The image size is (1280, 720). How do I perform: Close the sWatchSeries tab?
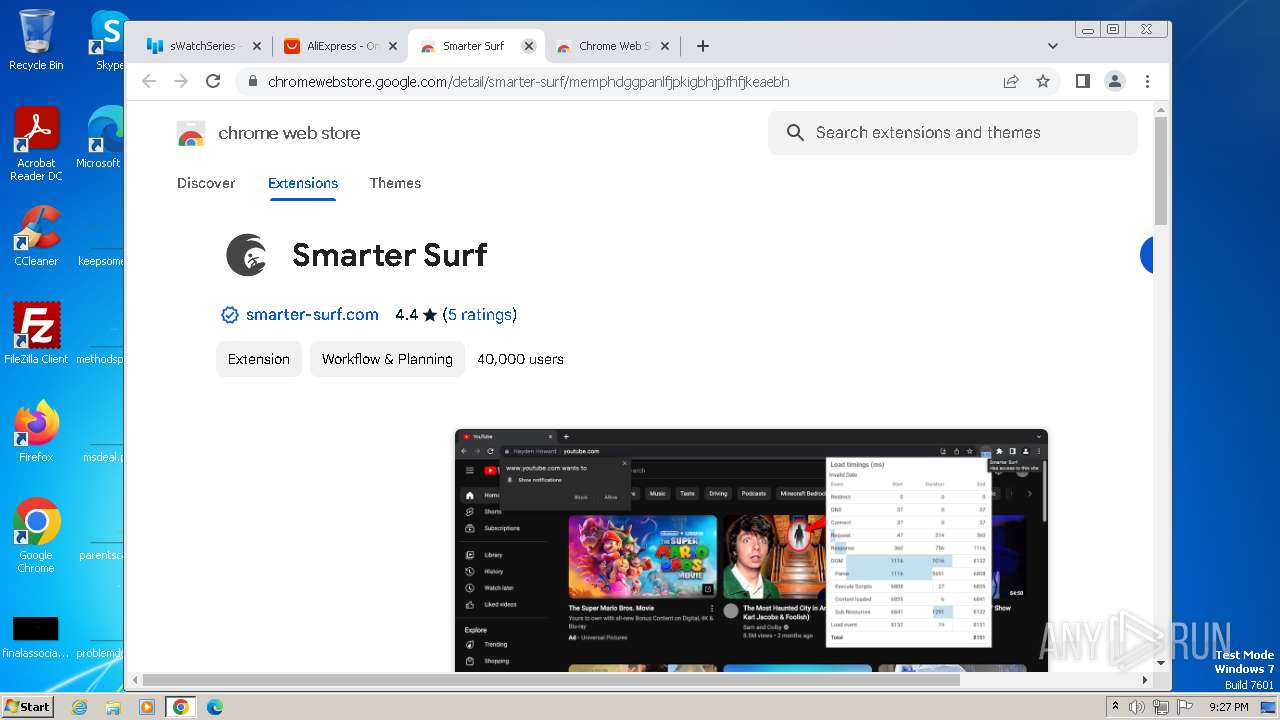(x=256, y=46)
